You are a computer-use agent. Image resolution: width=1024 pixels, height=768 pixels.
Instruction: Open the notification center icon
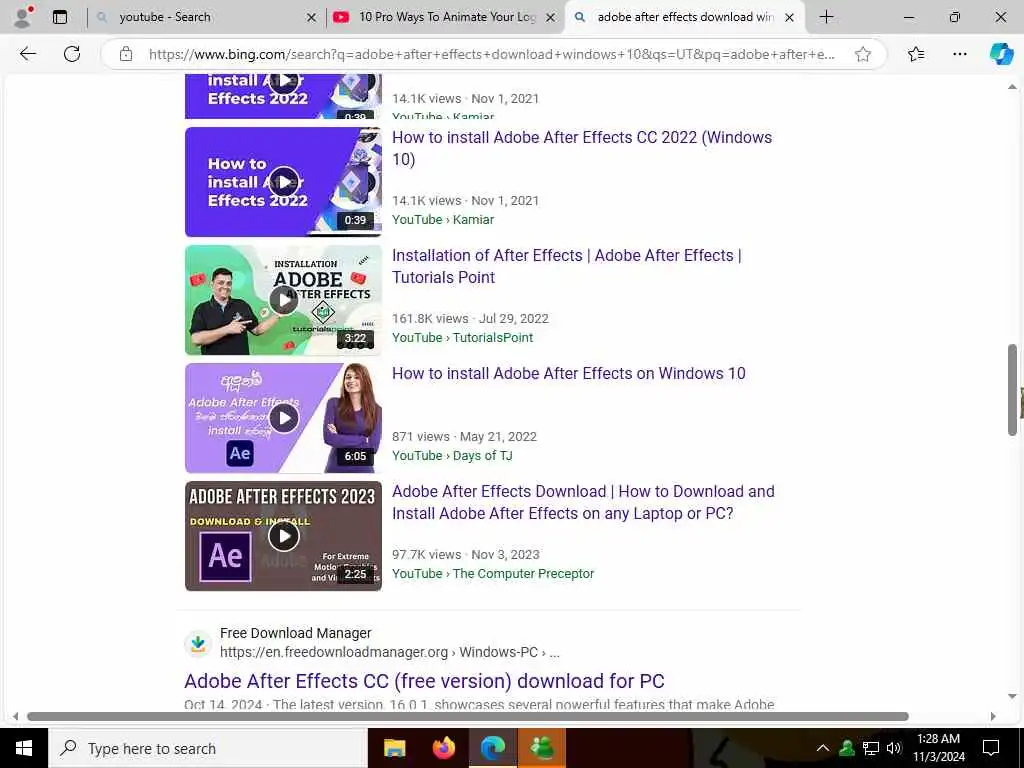pyautogui.click(x=991, y=748)
